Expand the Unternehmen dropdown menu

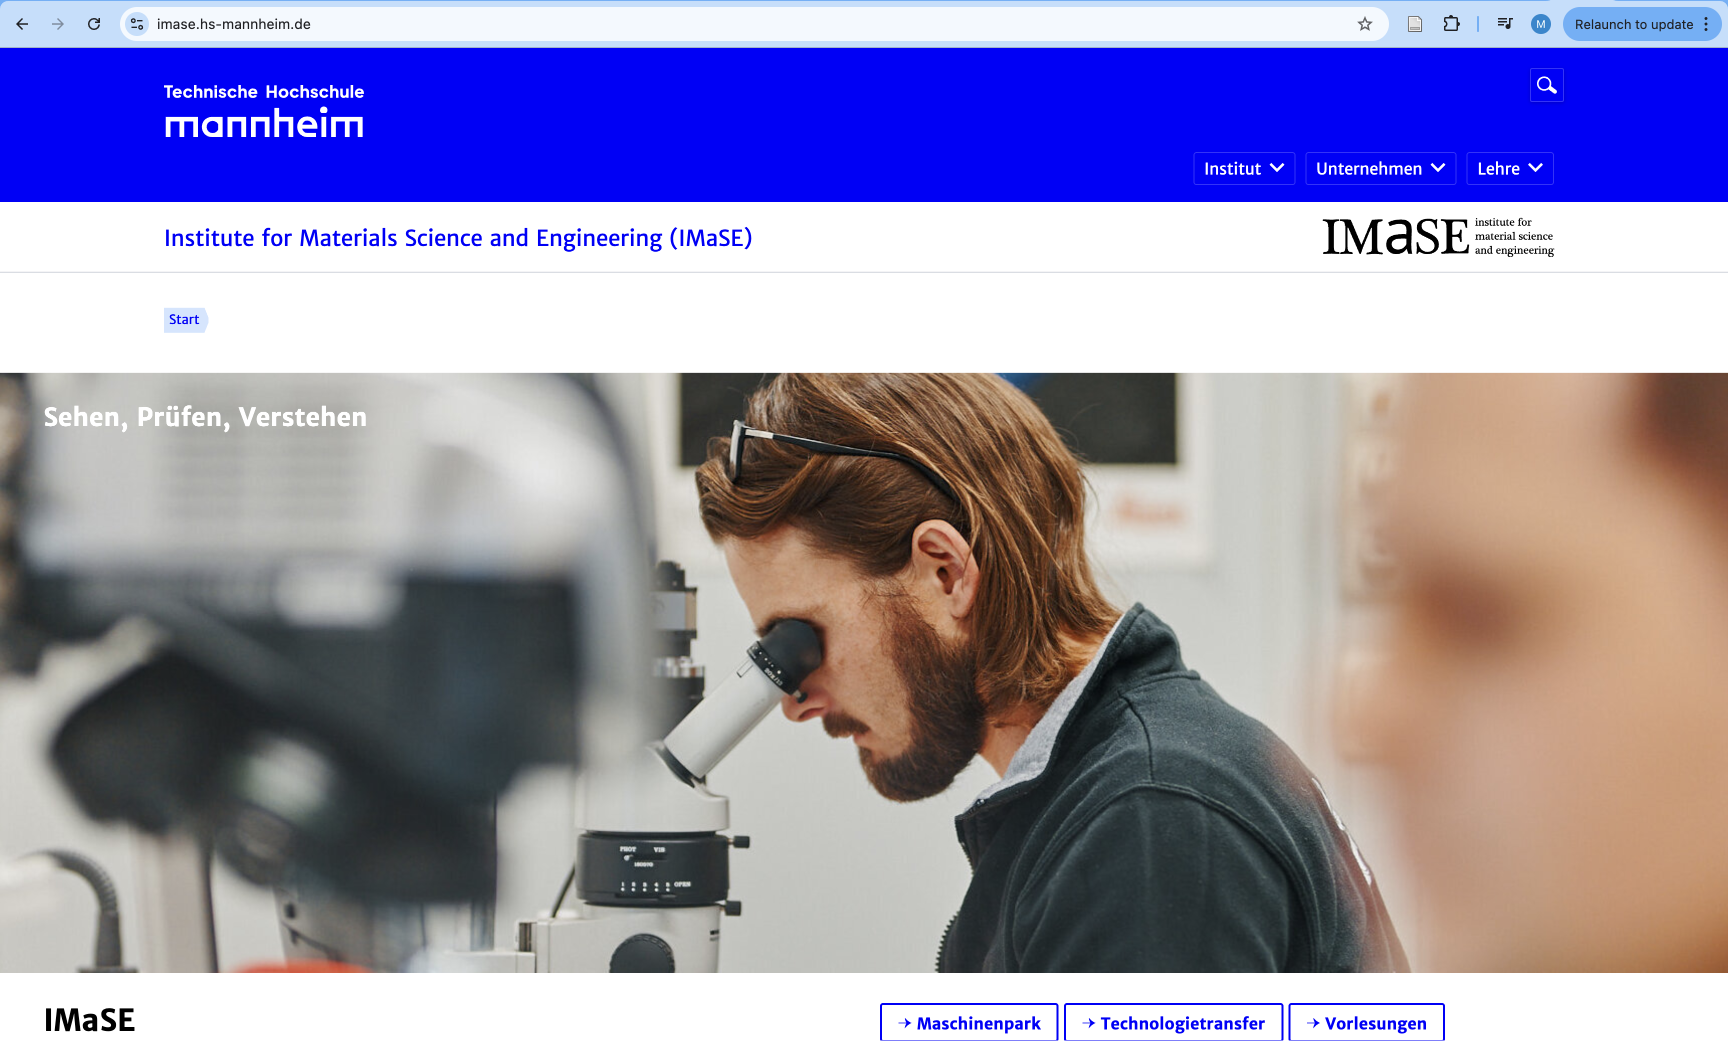point(1380,169)
